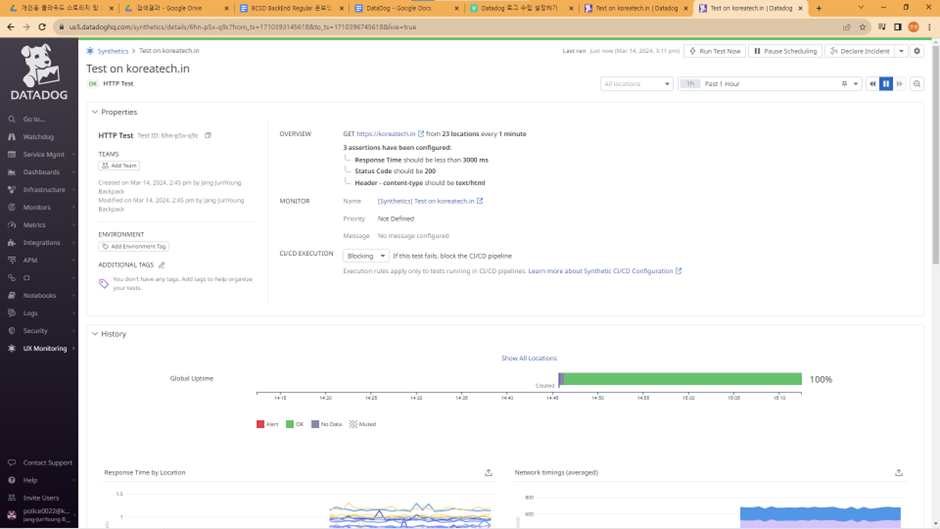This screenshot has width=940, height=529.
Task: Click the Integrations sidebar icon
Action: (x=11, y=242)
